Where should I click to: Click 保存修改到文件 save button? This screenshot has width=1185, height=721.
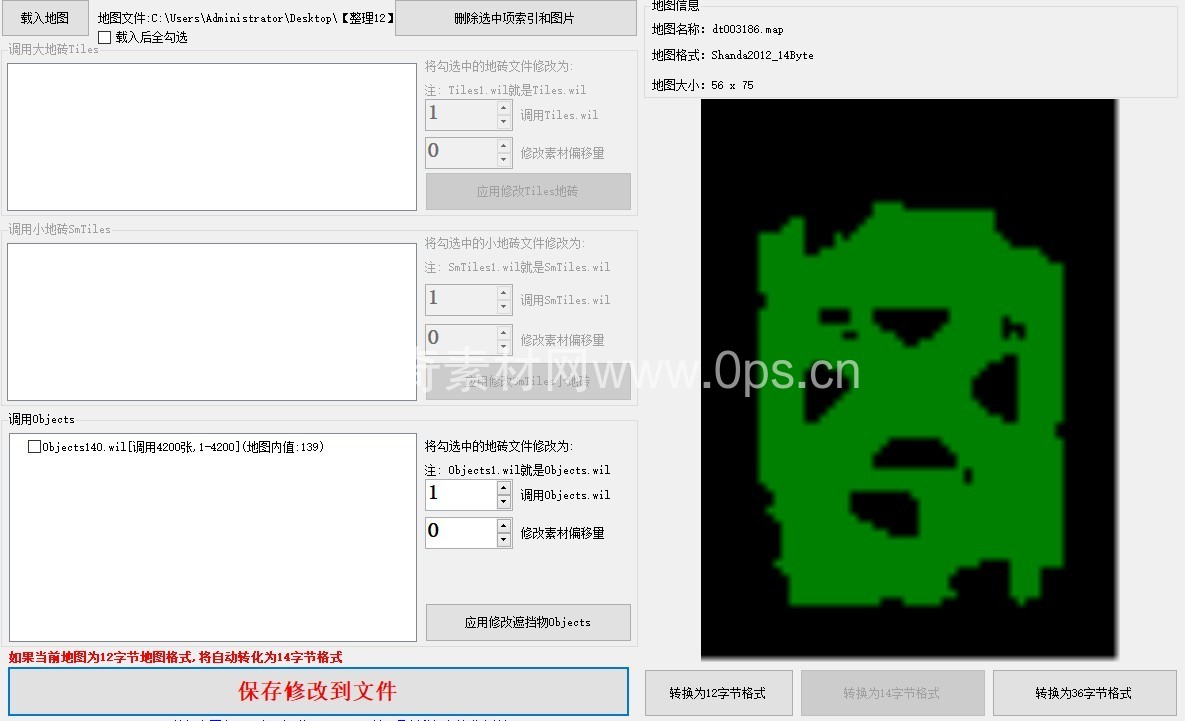[318, 691]
